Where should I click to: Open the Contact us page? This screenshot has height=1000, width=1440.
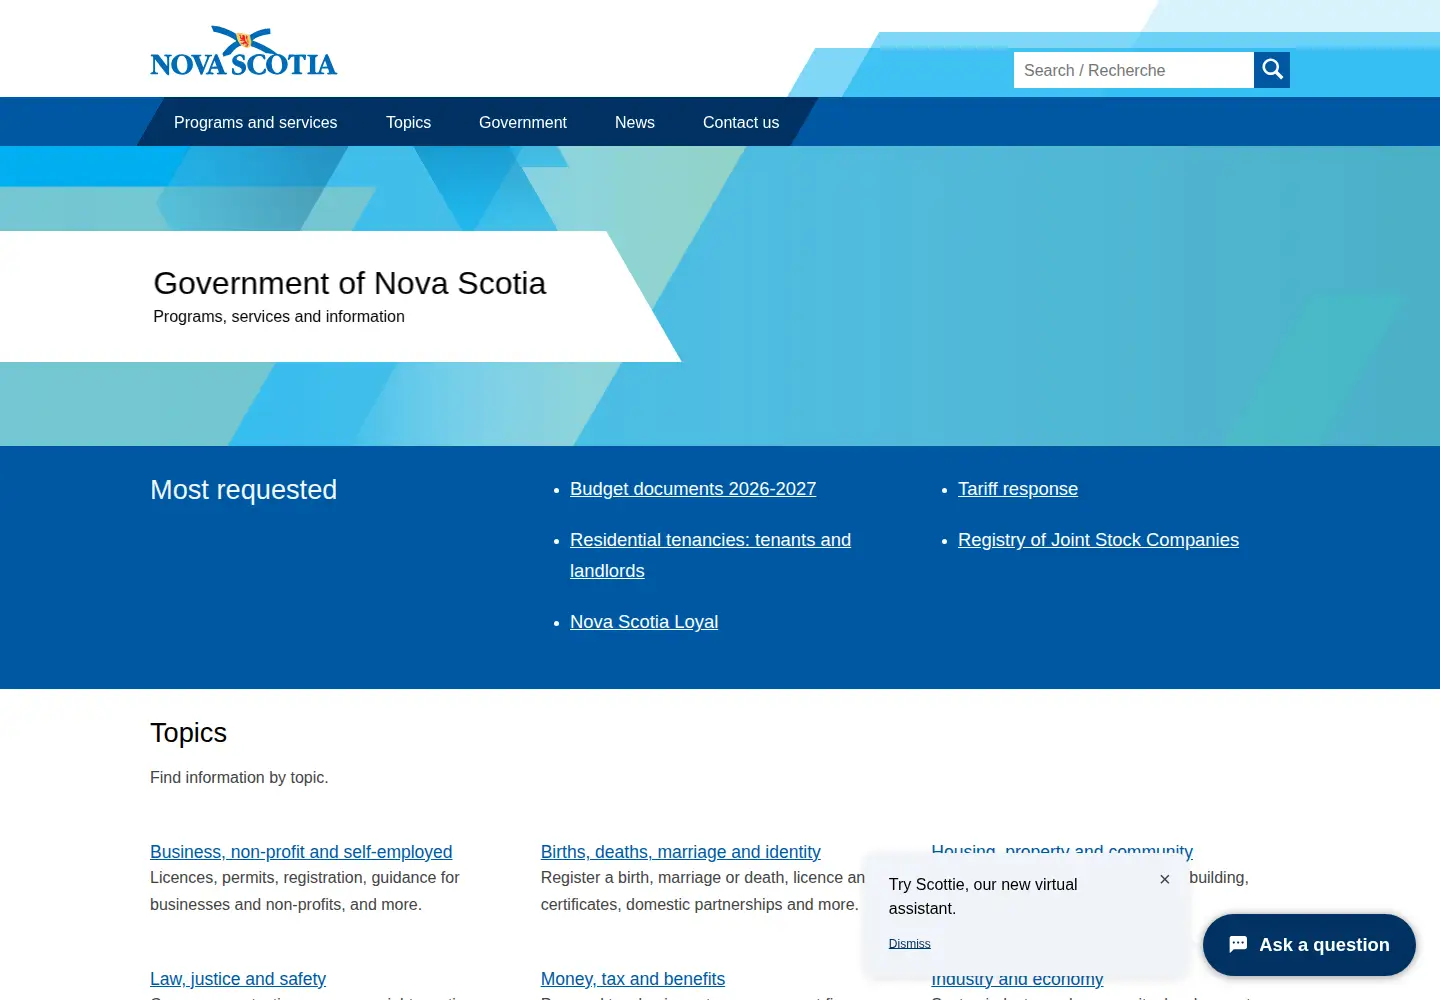pyautogui.click(x=741, y=122)
